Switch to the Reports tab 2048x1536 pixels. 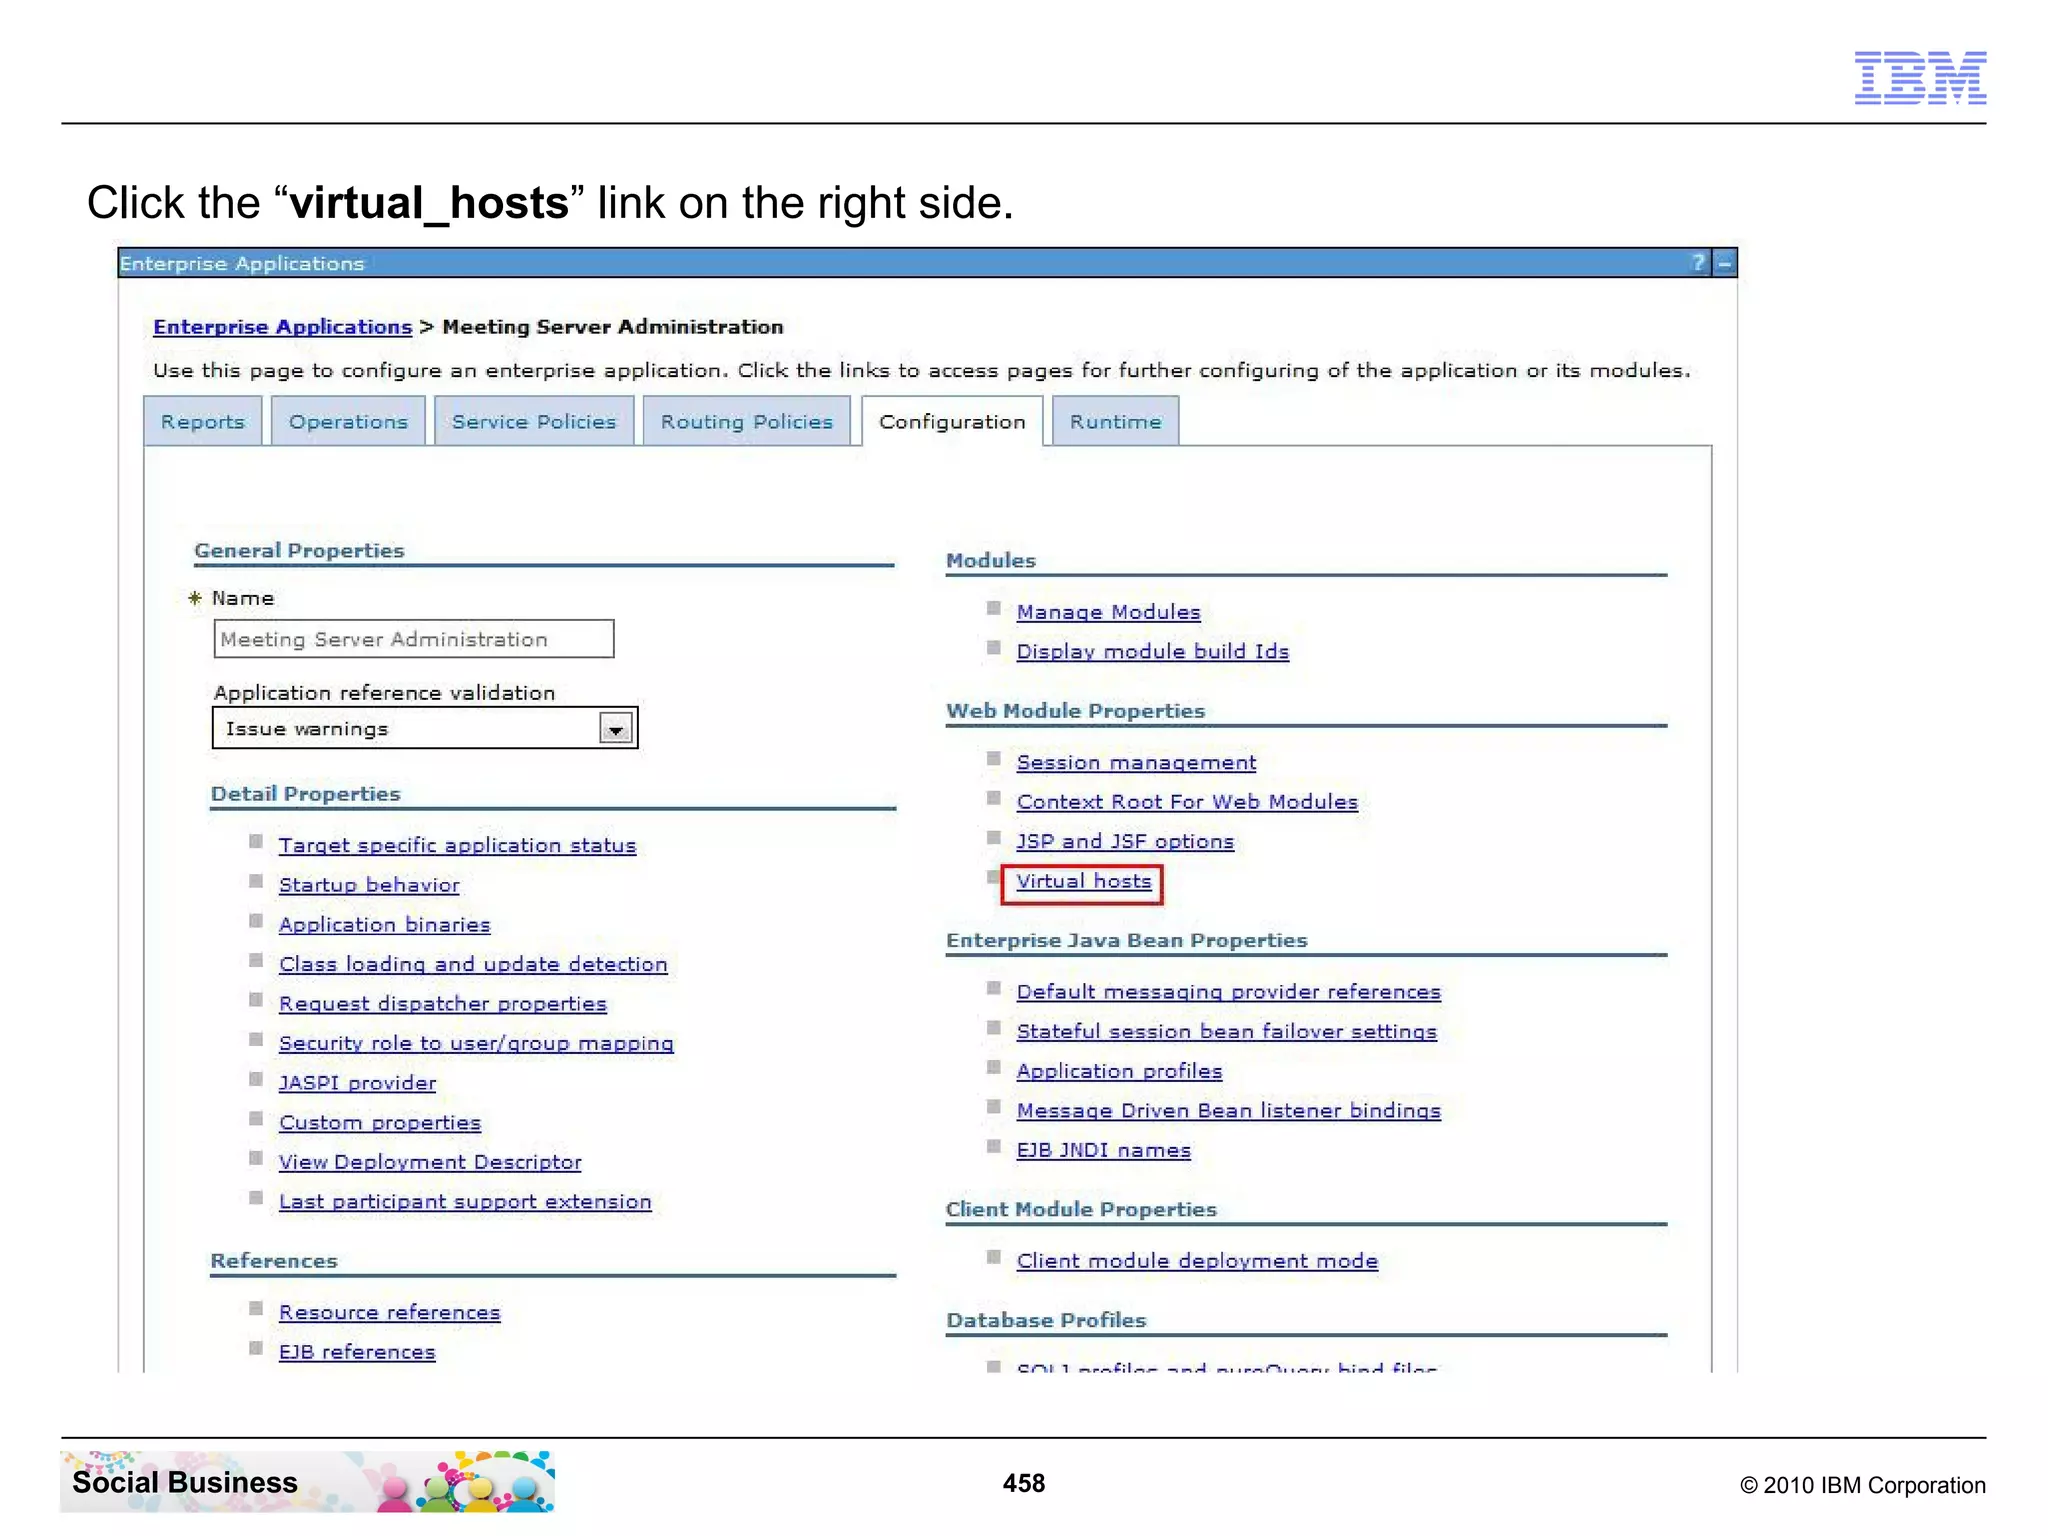coord(203,422)
